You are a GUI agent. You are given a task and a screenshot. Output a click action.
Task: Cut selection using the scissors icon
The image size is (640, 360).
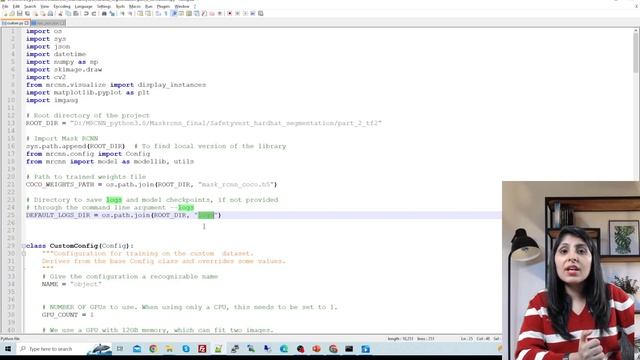point(60,13)
